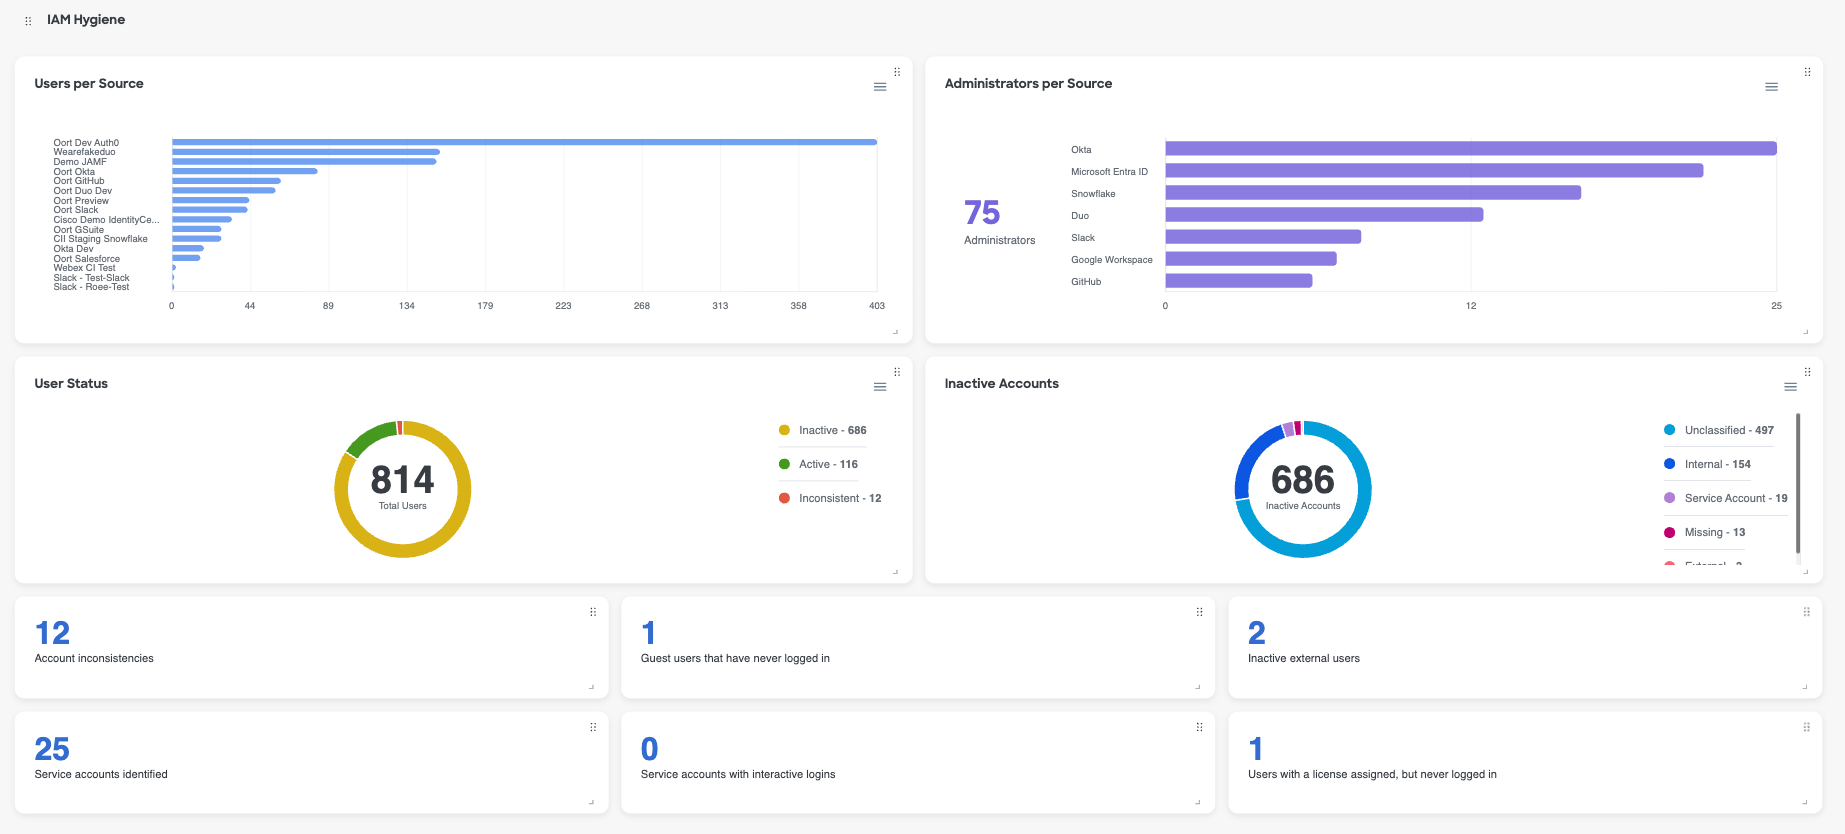Image resolution: width=1845 pixels, height=834 pixels.
Task: Click the IAM Hygiene drag handle icon
Action: click(28, 21)
